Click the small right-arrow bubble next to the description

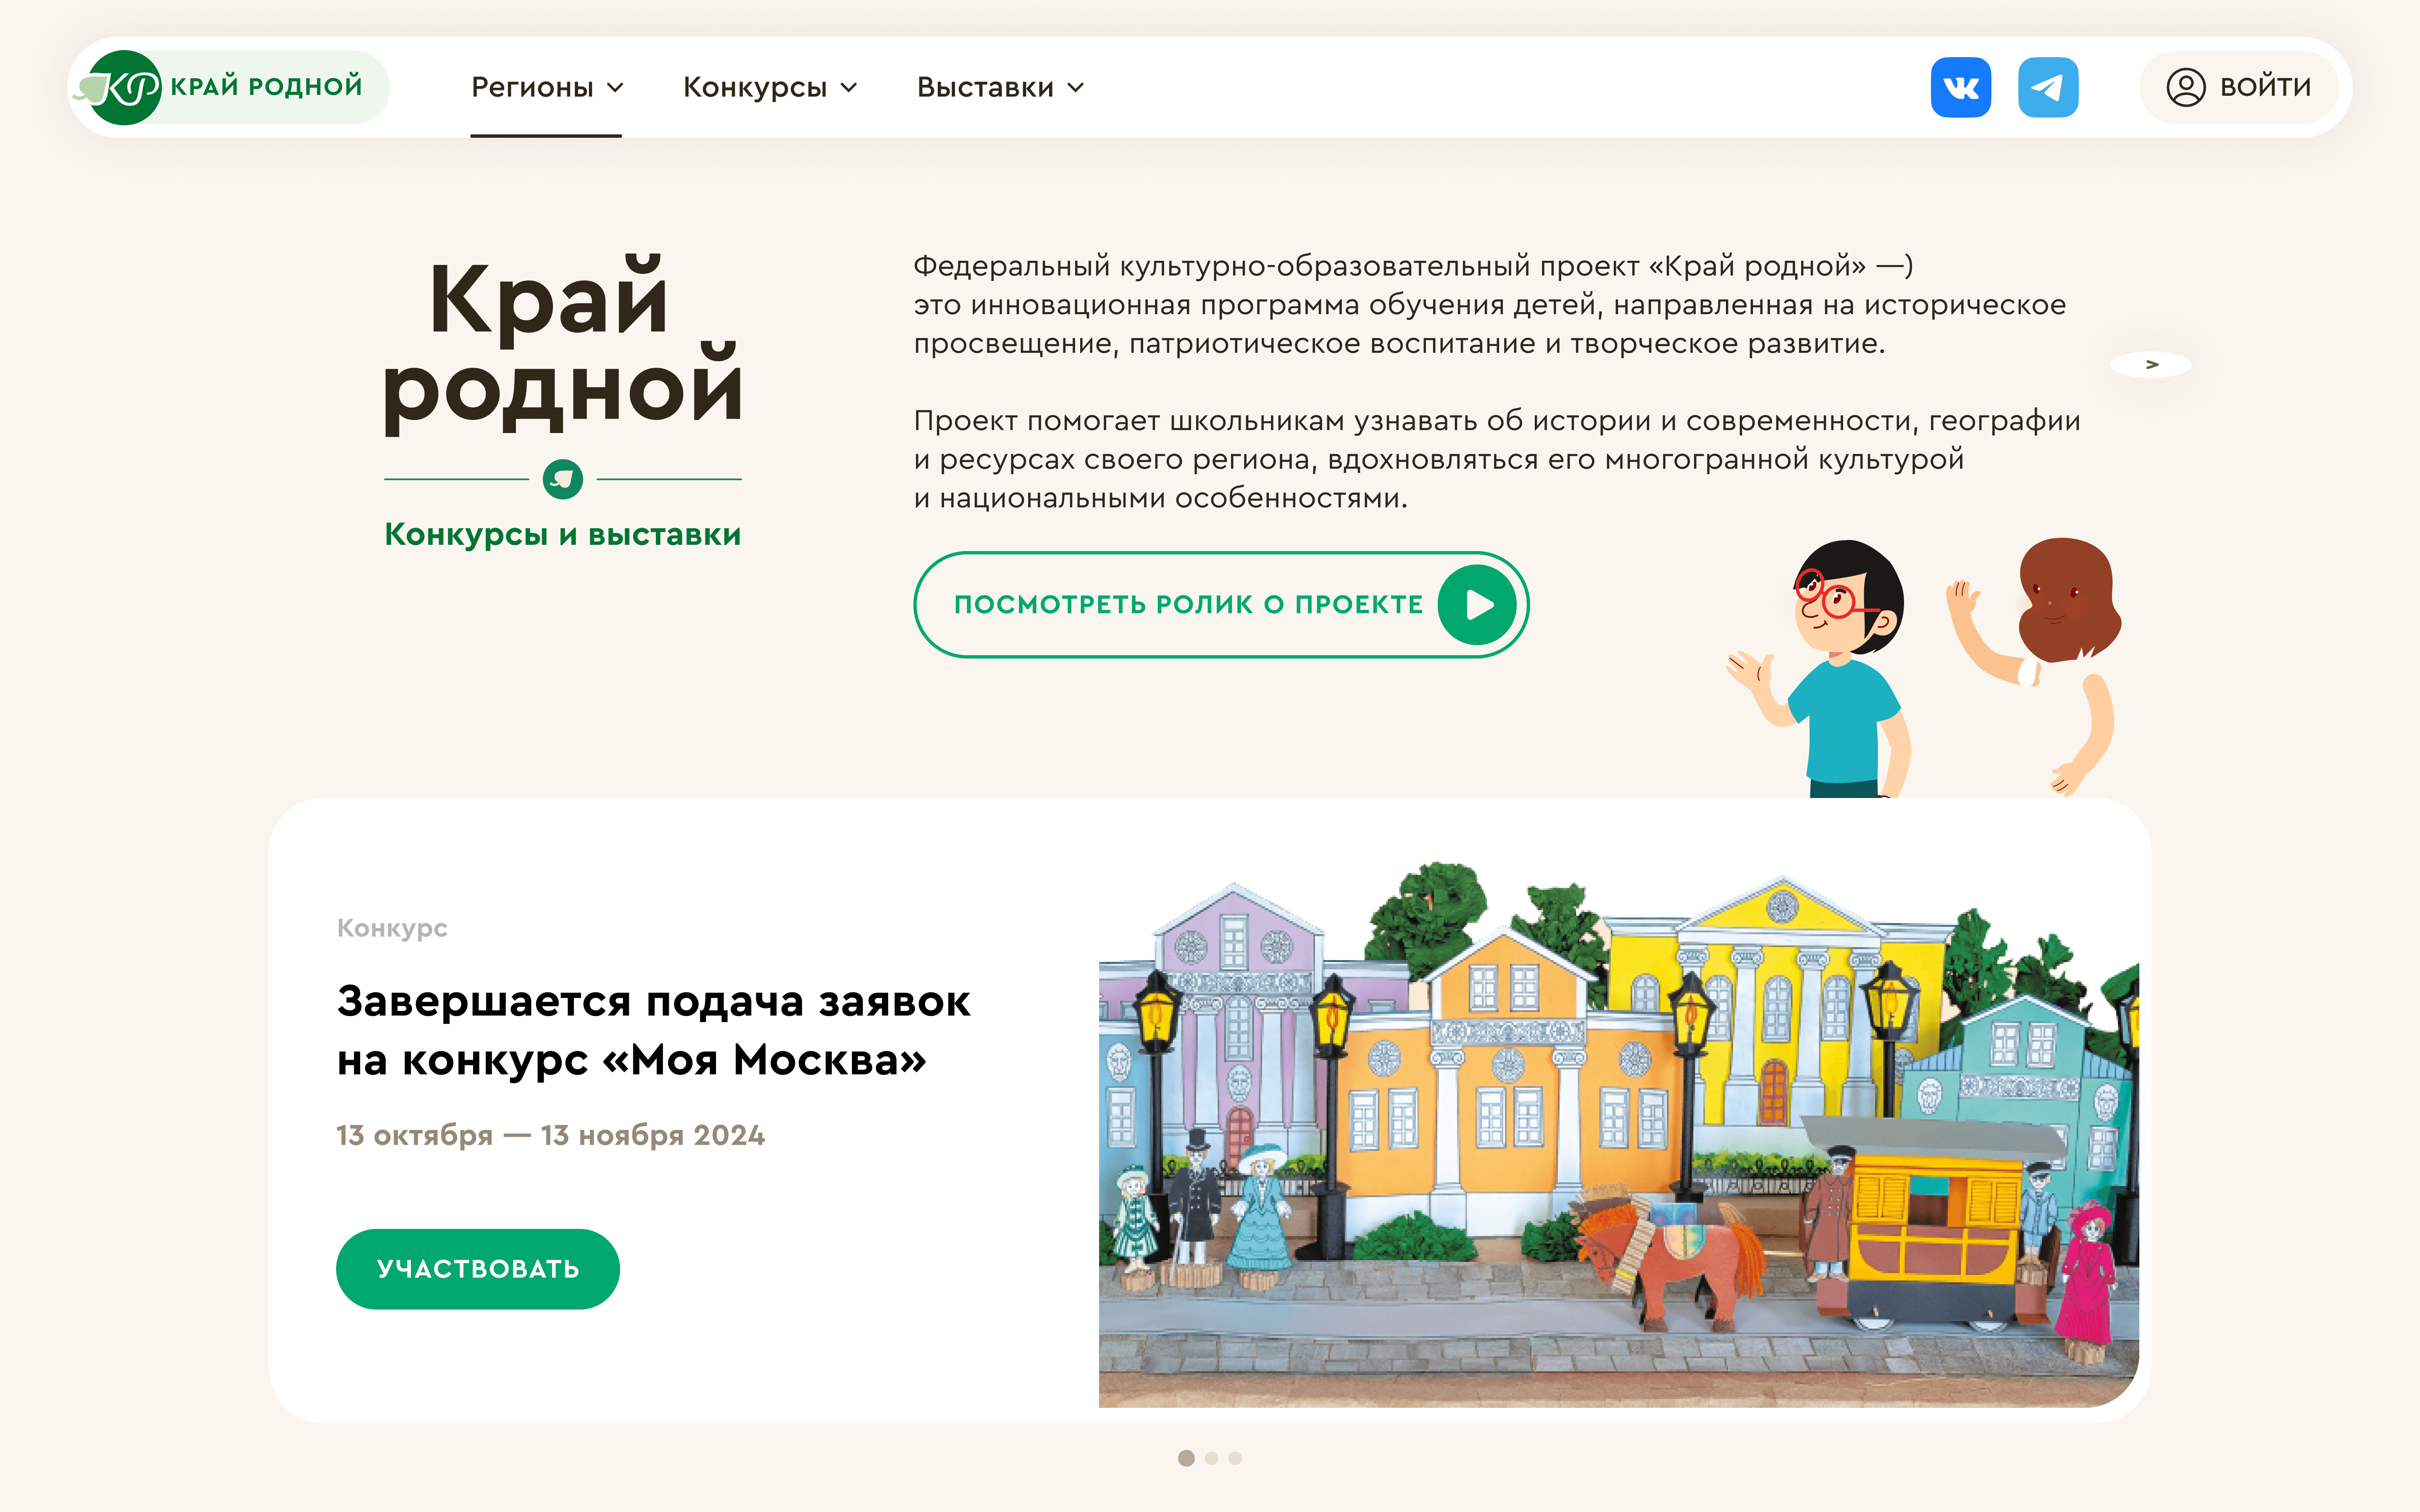point(2151,365)
